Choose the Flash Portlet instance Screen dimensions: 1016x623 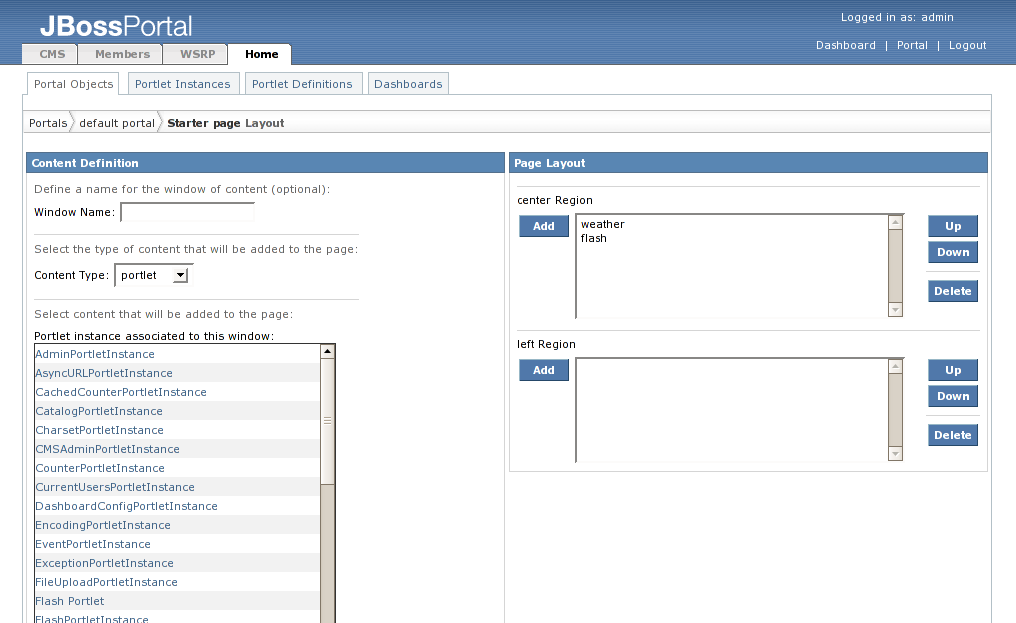tap(70, 601)
